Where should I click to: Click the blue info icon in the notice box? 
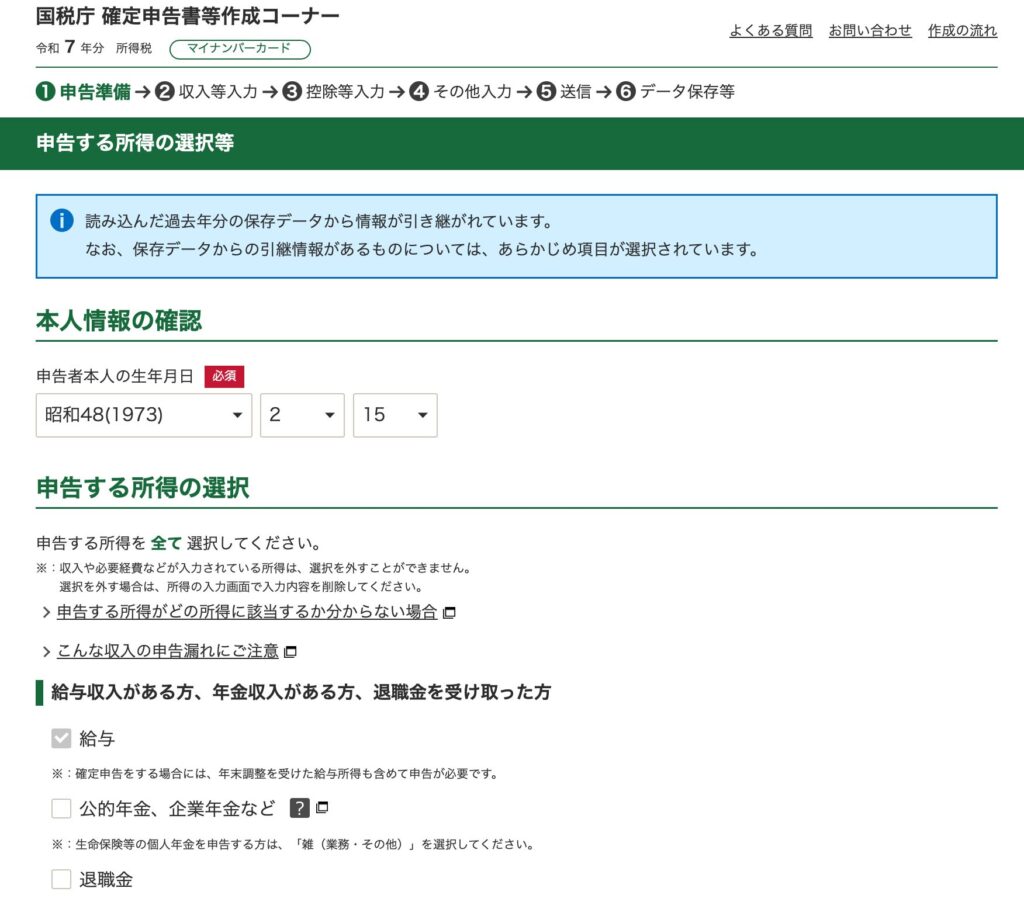click(62, 221)
